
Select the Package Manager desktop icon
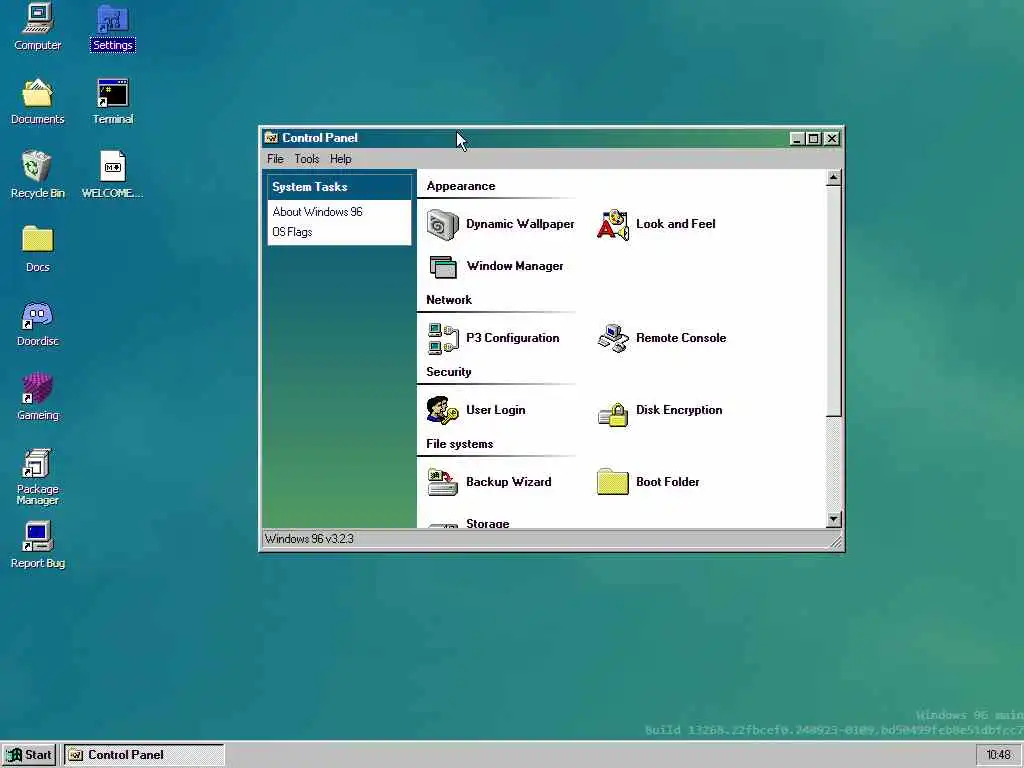pyautogui.click(x=37, y=477)
